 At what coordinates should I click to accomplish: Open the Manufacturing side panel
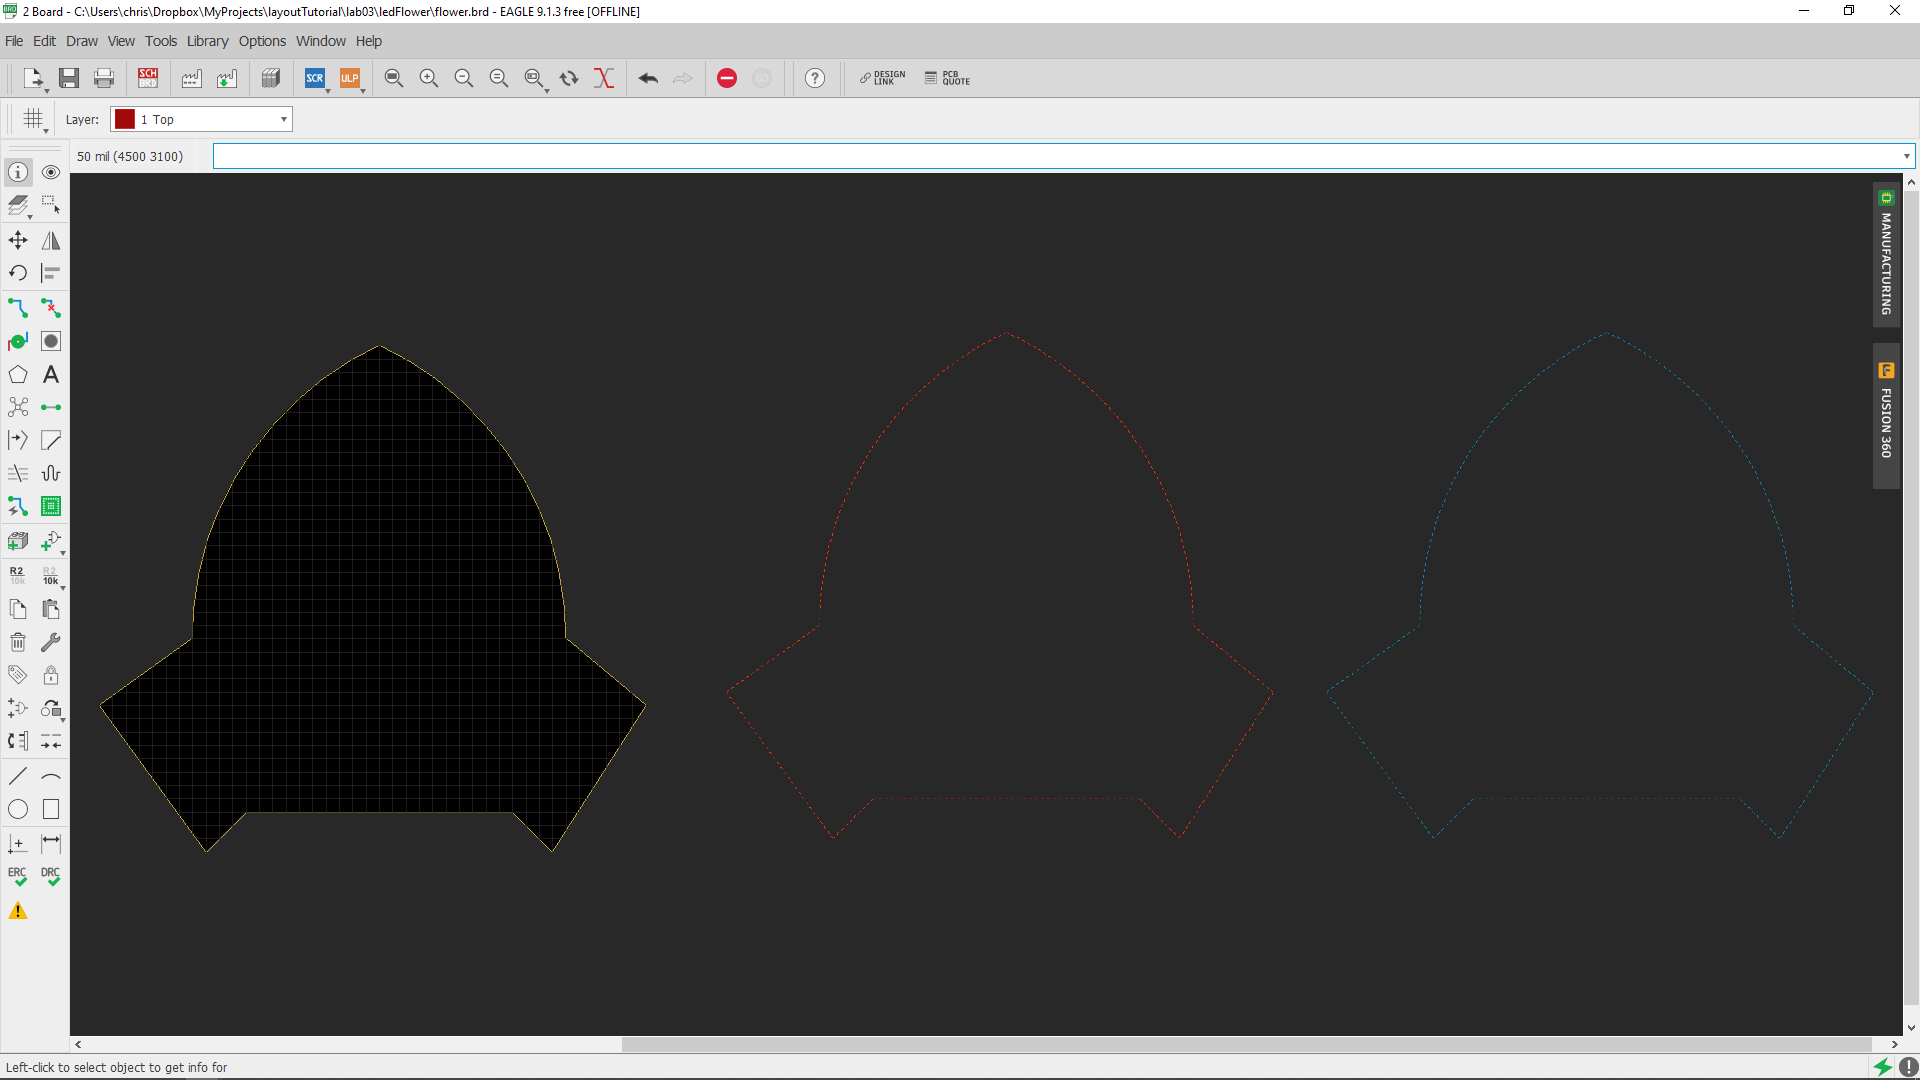[x=1886, y=255]
